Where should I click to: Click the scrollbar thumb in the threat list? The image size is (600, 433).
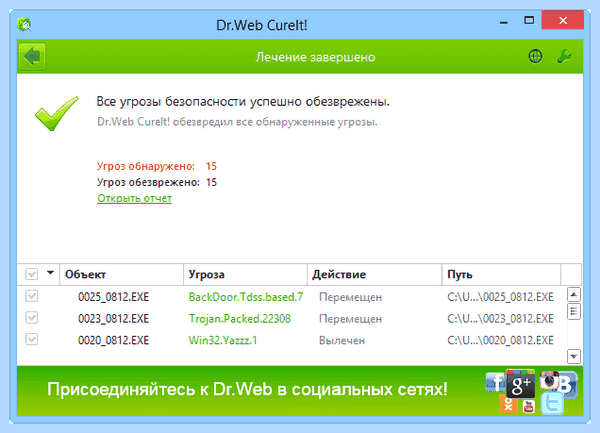click(574, 311)
